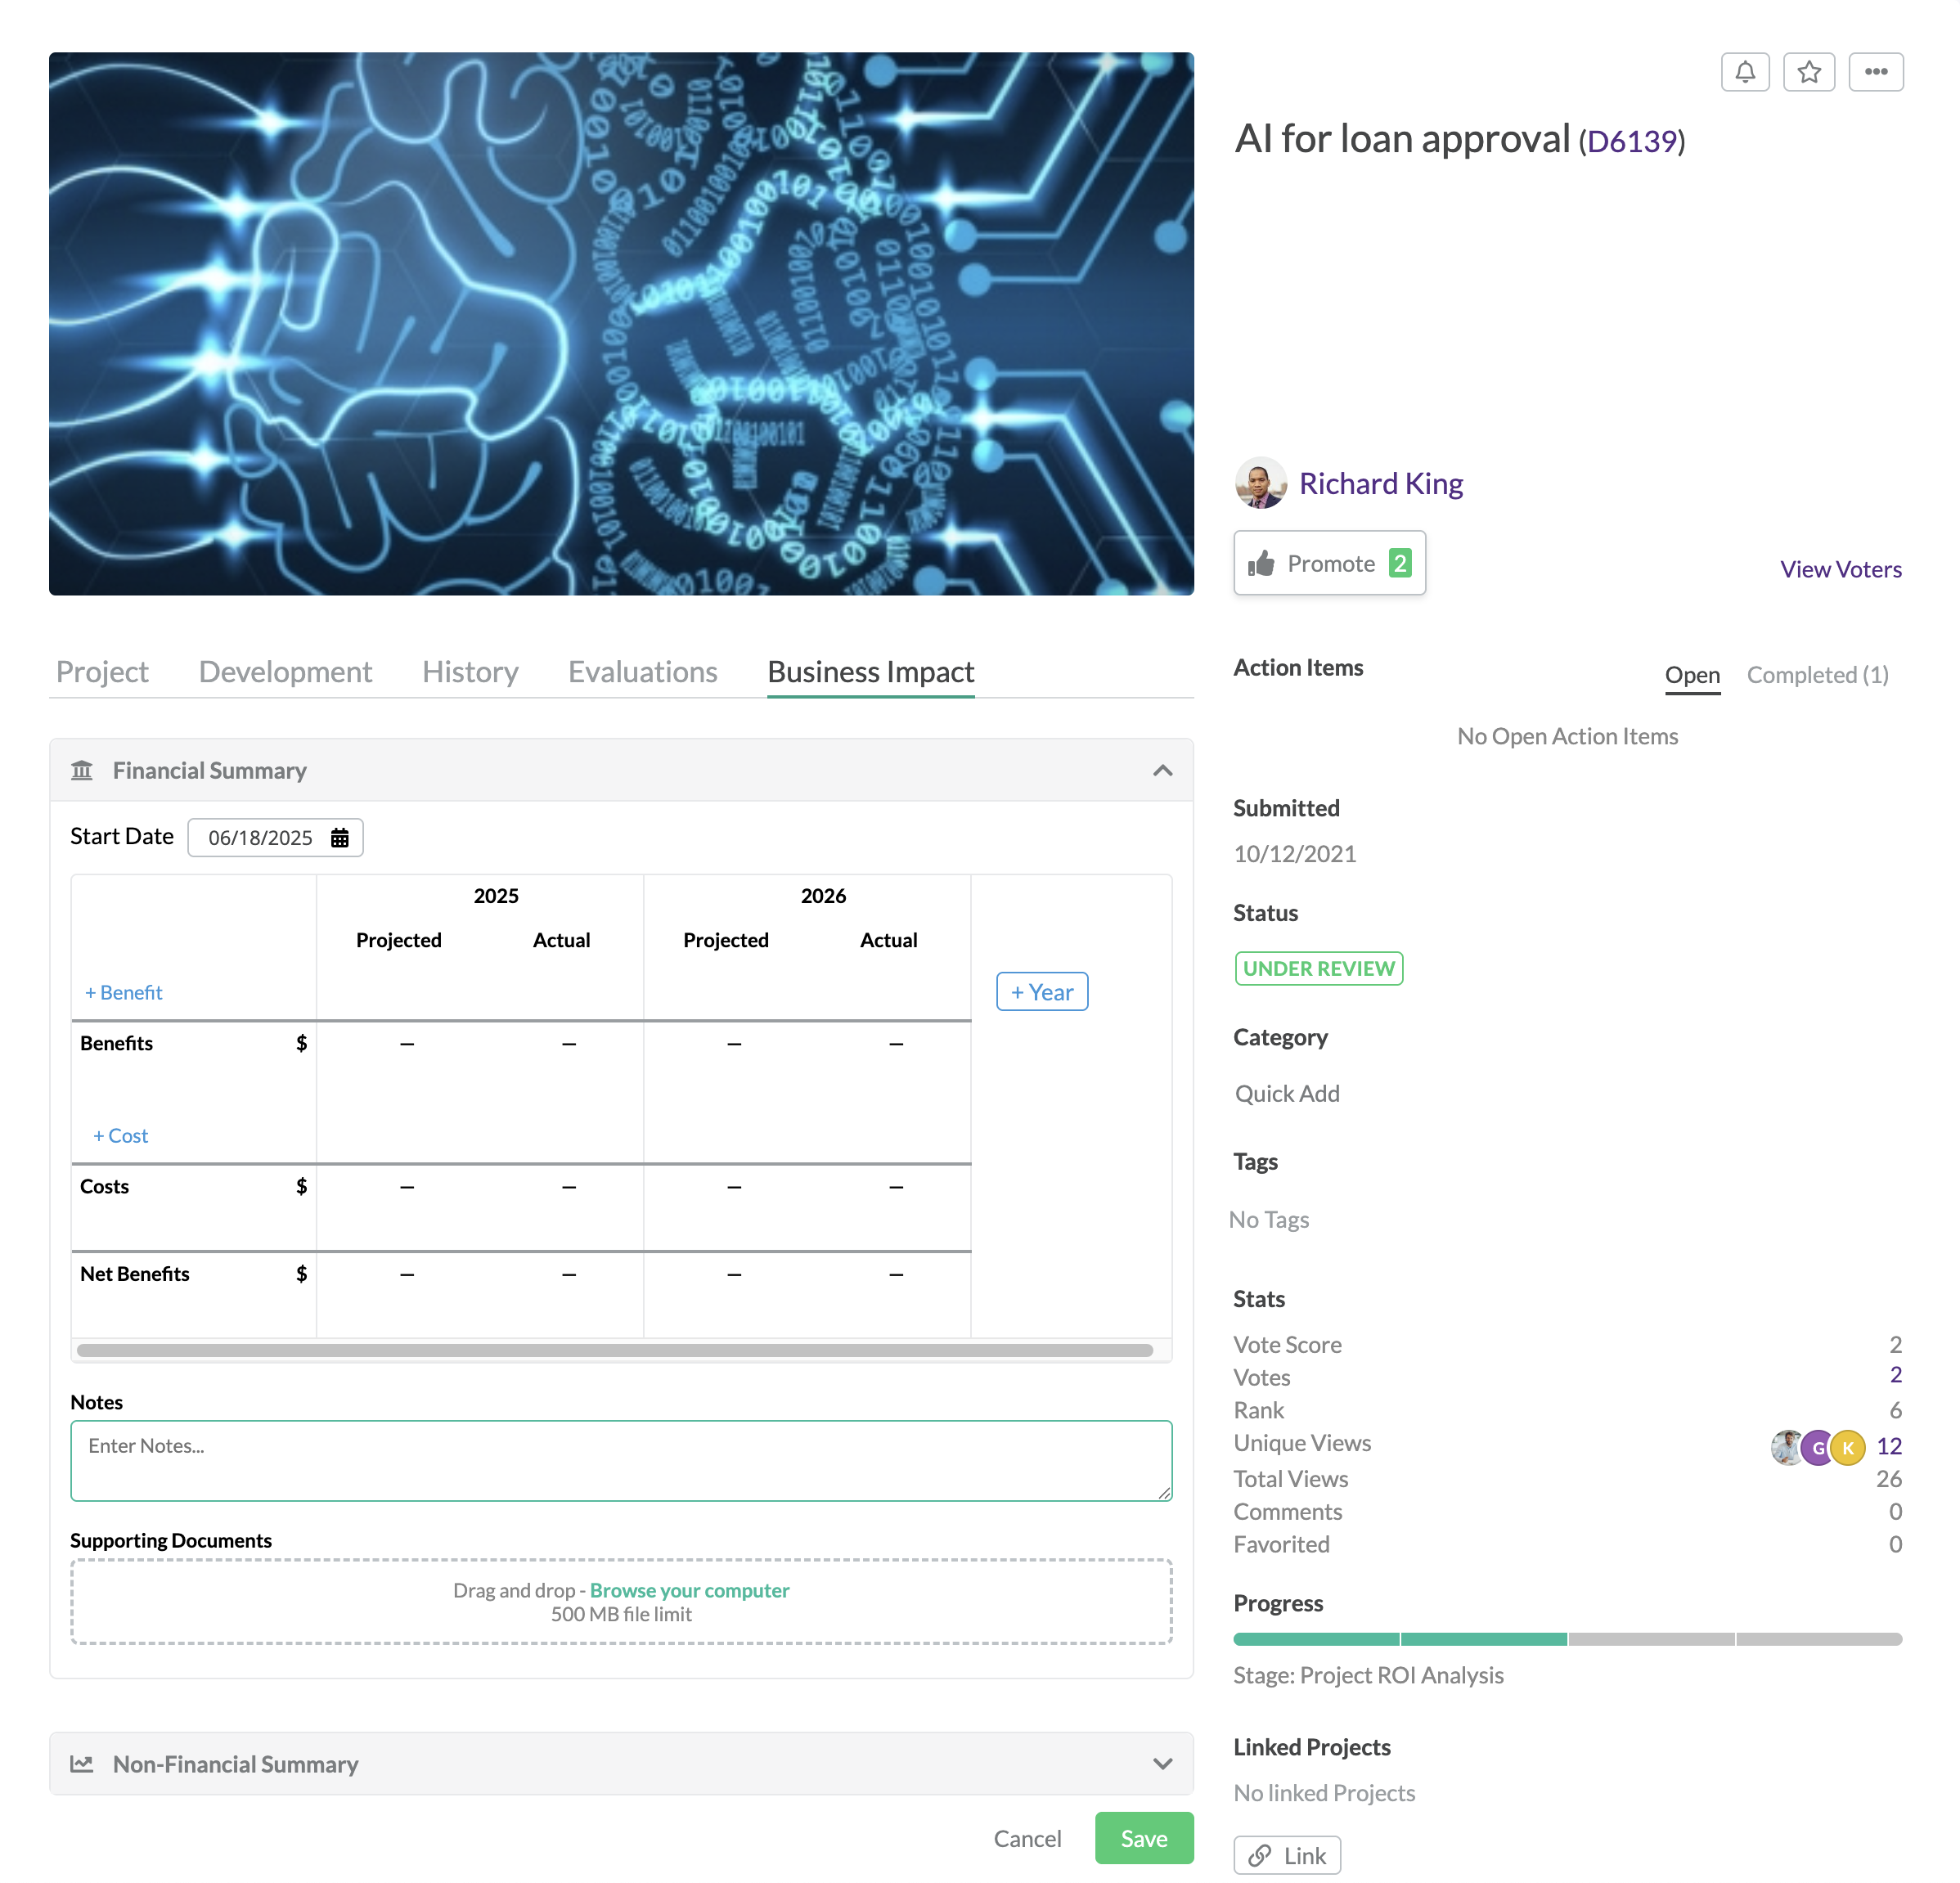Collapse the Financial Summary section
Image resolution: width=1960 pixels, height=1883 pixels.
click(x=1162, y=770)
